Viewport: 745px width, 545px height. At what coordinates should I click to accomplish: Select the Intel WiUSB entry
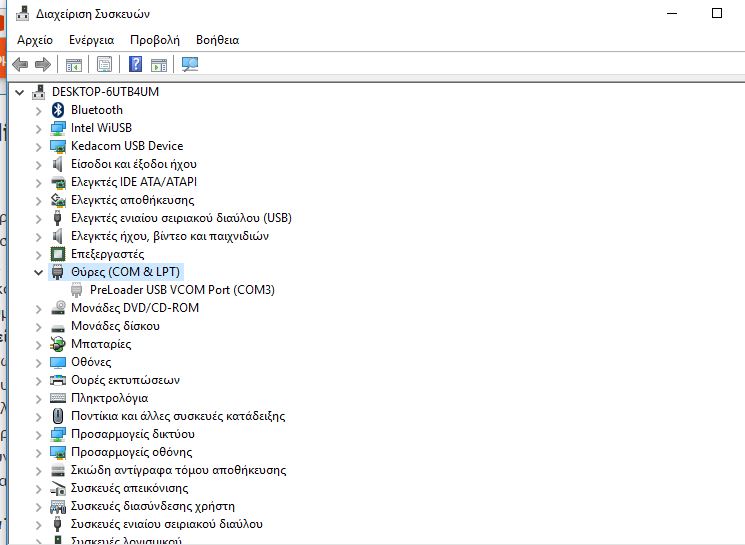[100, 128]
